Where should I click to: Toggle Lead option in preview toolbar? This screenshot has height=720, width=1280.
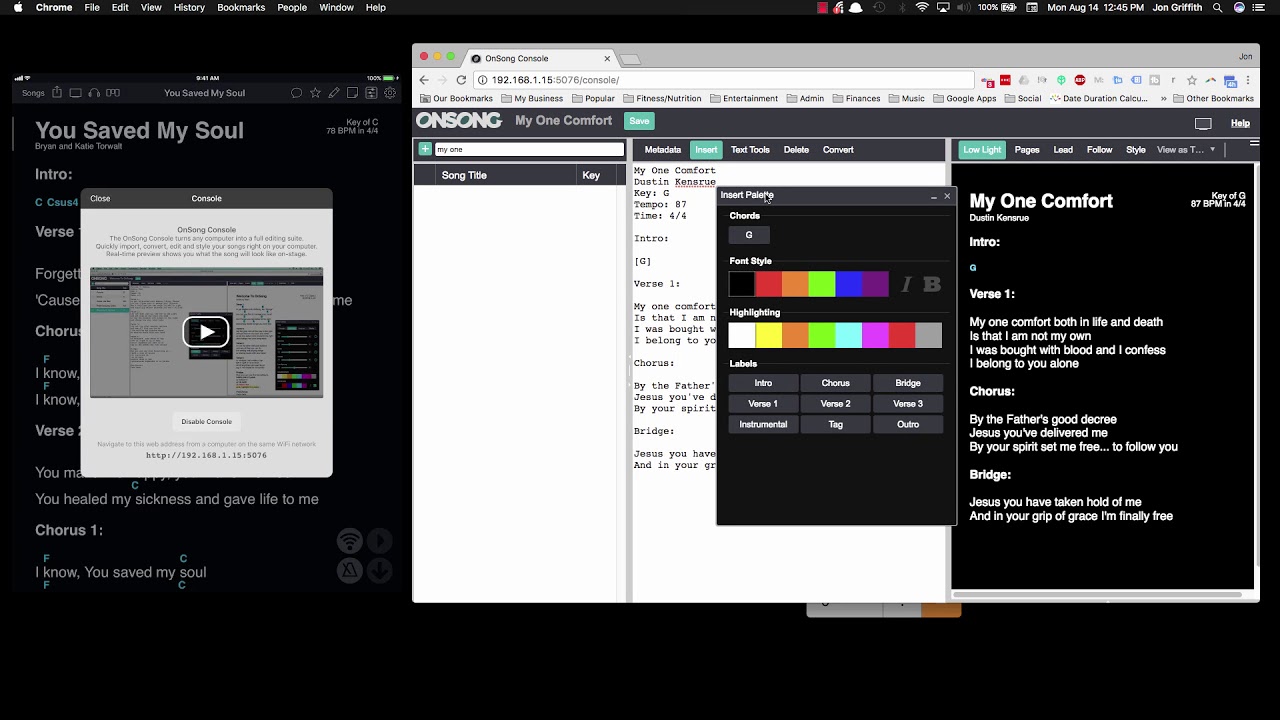[1063, 150]
